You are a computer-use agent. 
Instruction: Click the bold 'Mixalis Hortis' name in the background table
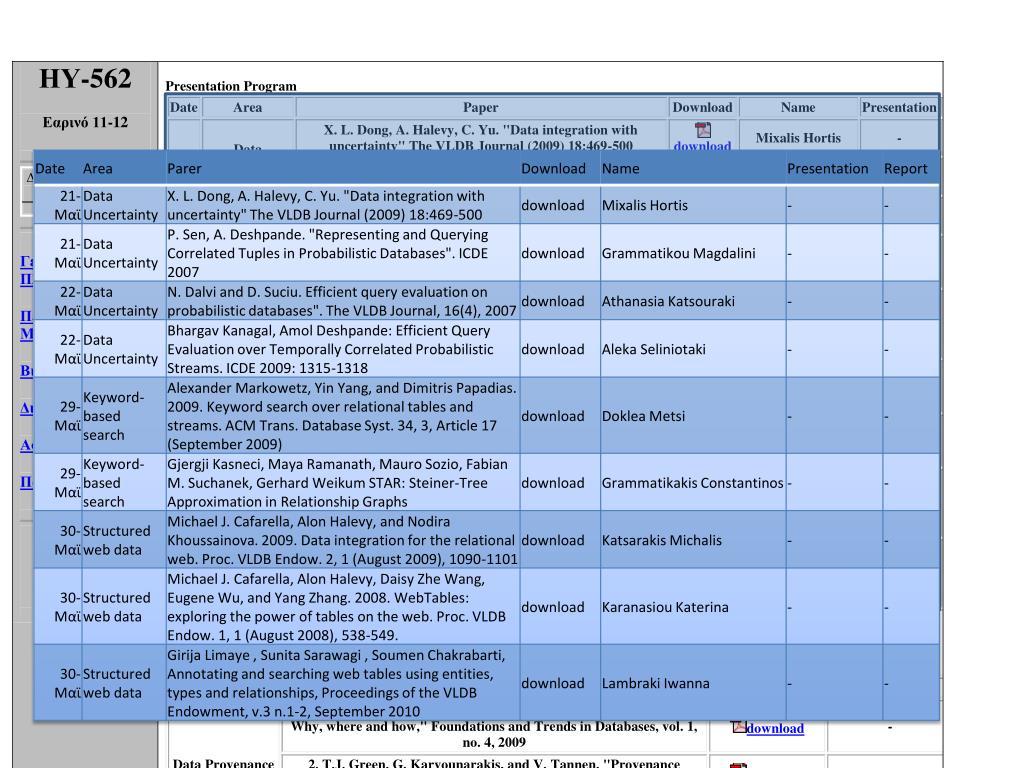(798, 138)
